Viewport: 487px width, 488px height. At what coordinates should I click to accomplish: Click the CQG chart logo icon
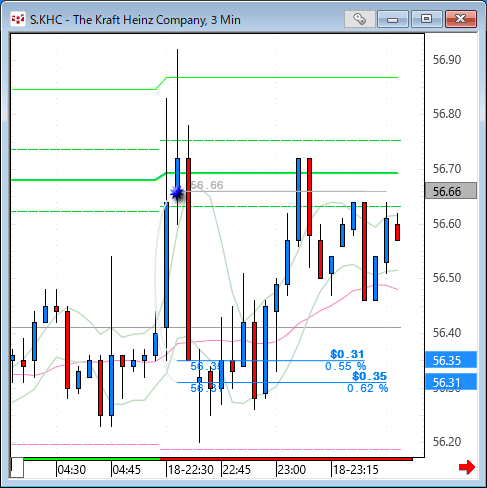[18, 20]
